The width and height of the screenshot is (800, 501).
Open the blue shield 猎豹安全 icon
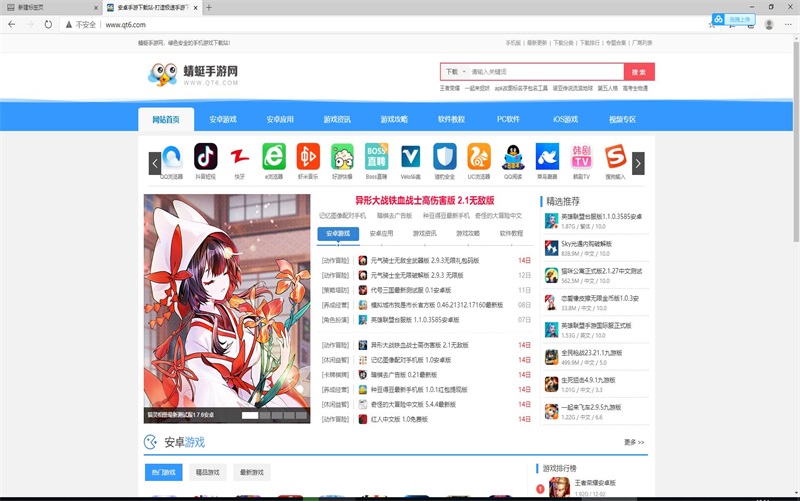(445, 156)
